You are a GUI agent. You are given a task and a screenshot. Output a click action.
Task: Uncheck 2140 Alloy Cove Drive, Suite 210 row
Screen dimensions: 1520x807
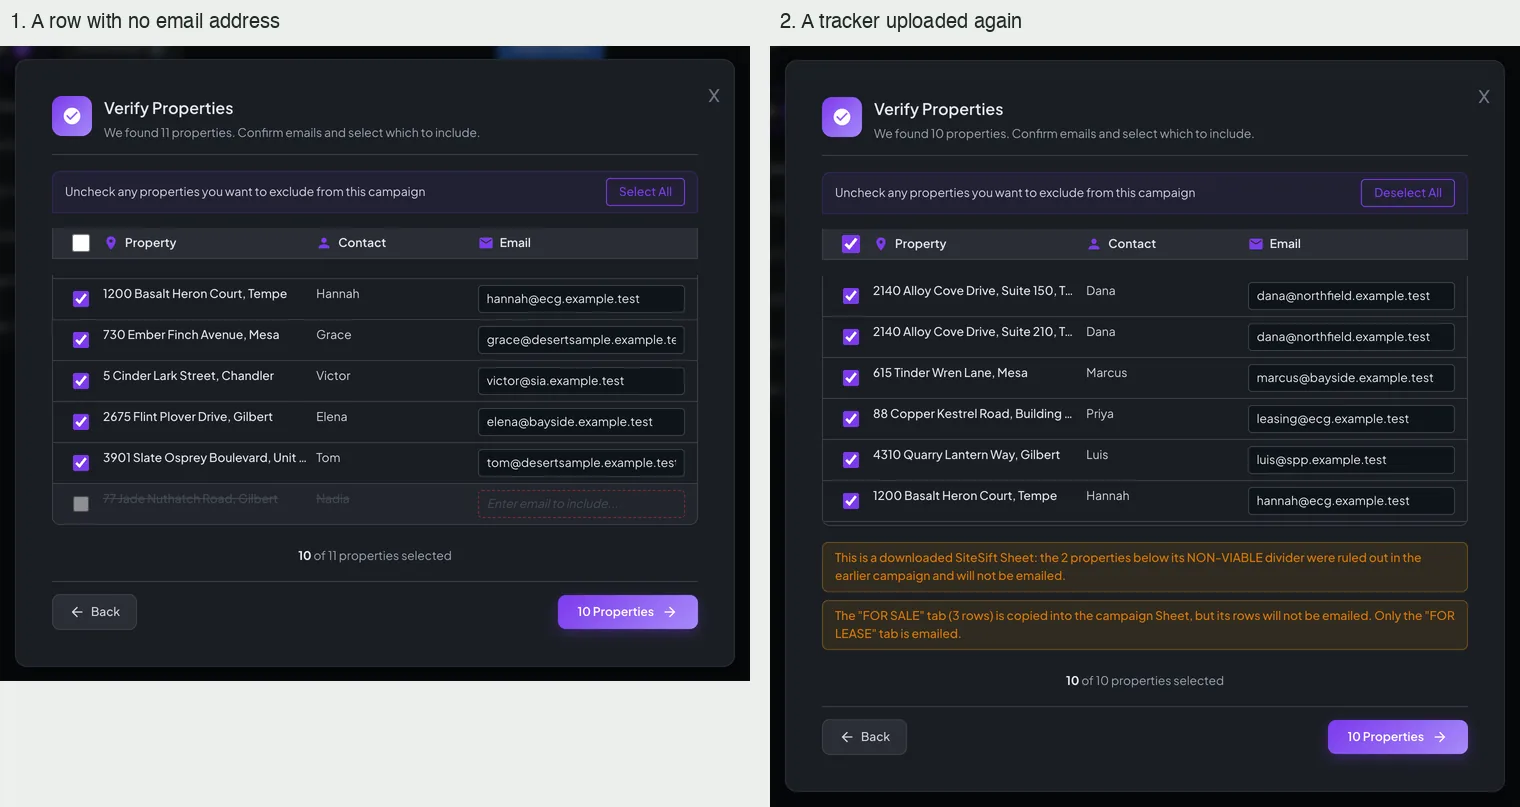(x=851, y=337)
